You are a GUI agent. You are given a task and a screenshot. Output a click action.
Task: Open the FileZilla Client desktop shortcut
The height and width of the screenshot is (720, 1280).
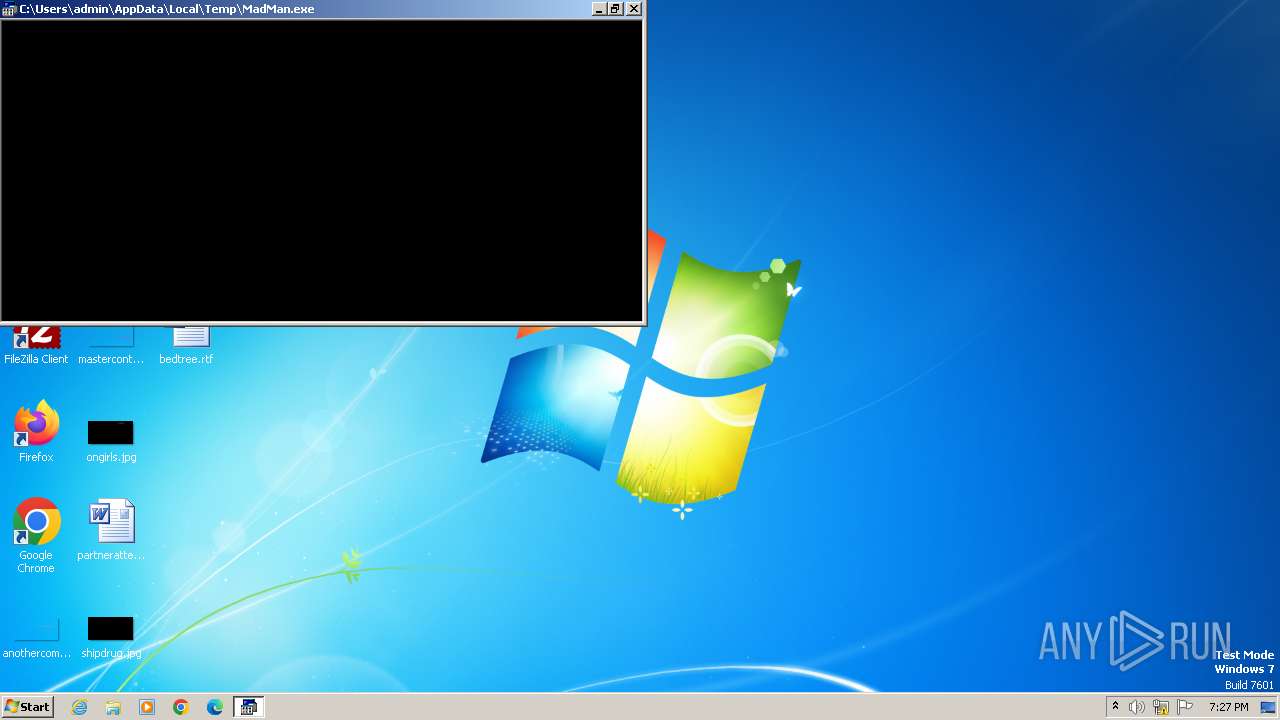[36, 345]
